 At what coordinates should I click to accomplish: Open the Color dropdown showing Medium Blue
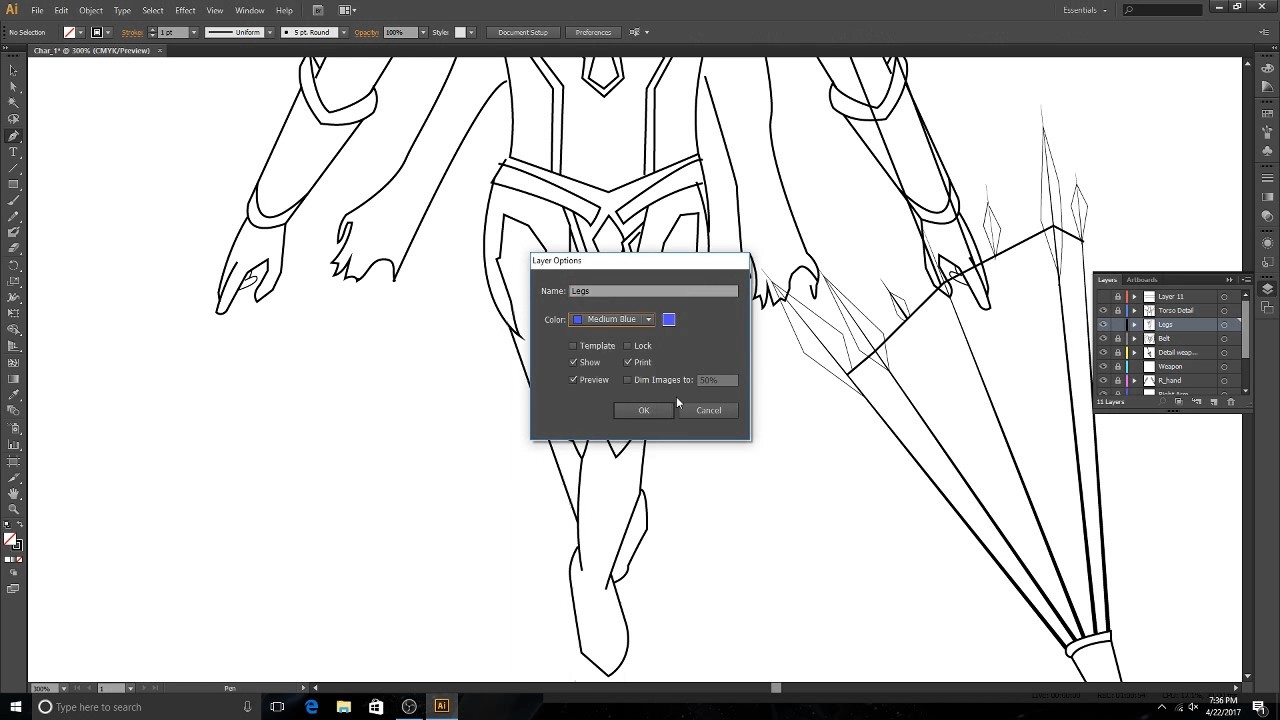click(x=612, y=320)
